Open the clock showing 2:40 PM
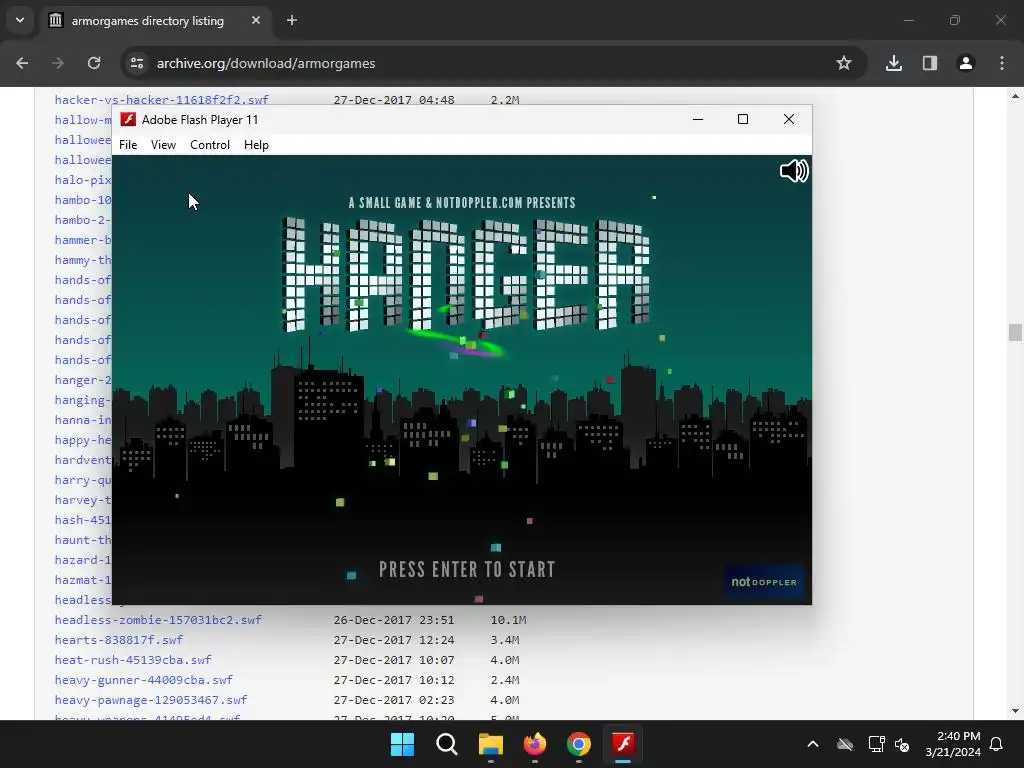Viewport: 1024px width, 768px height. click(953, 744)
